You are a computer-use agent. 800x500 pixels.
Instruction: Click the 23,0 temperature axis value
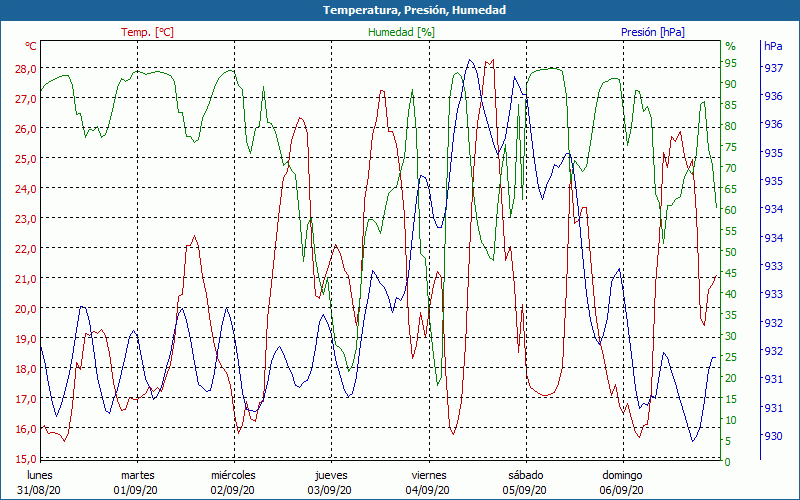click(x=26, y=219)
